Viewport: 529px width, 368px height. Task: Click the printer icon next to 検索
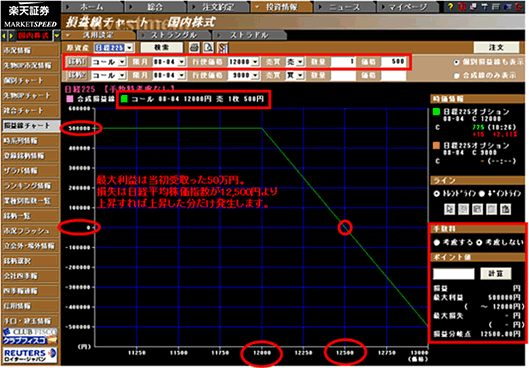194,48
